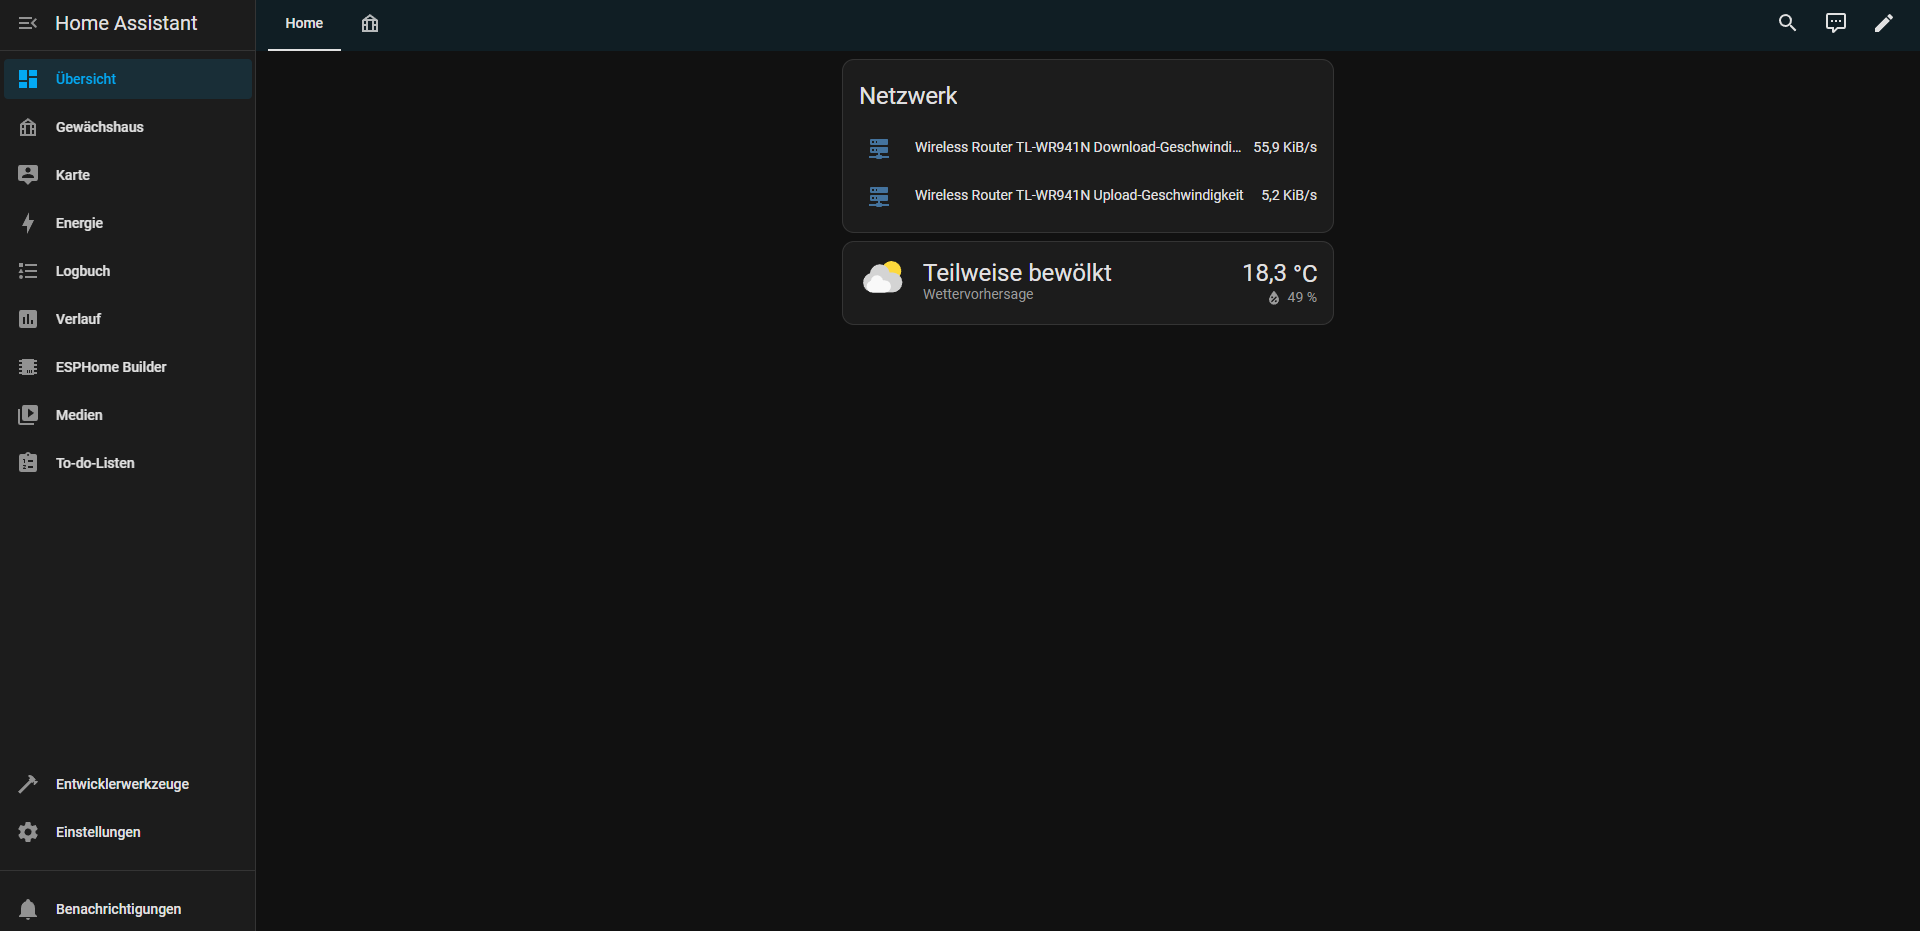Open Einstellungen settings
Screen dimensions: 1920x931
pos(98,832)
